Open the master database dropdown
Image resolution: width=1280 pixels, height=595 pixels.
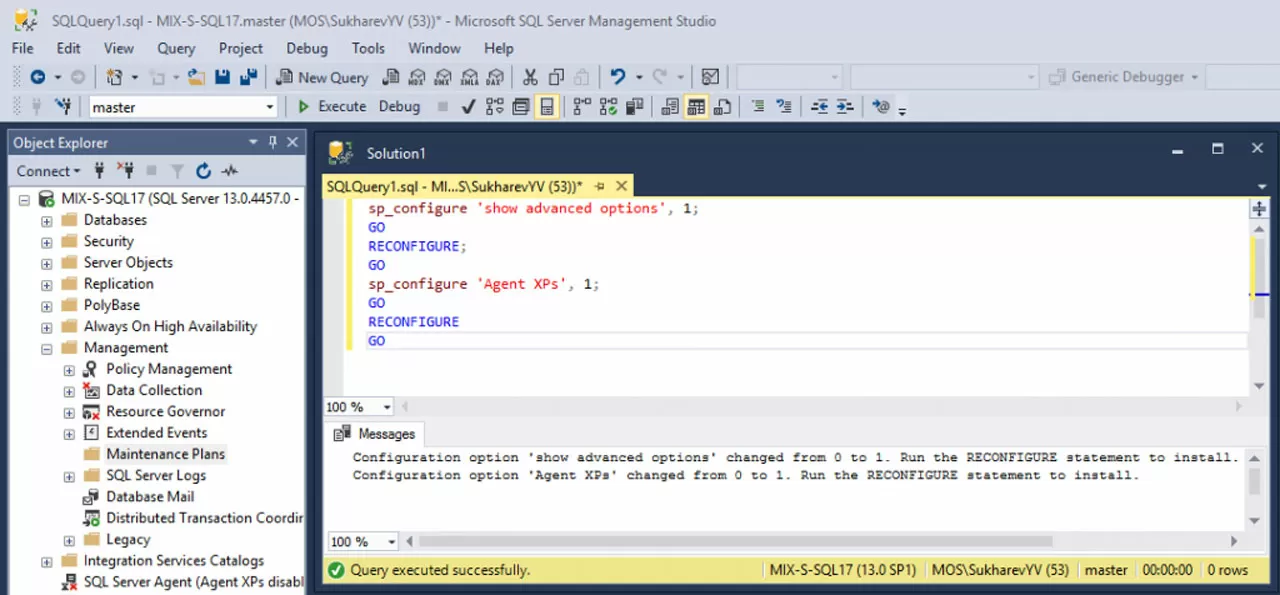pos(269,107)
